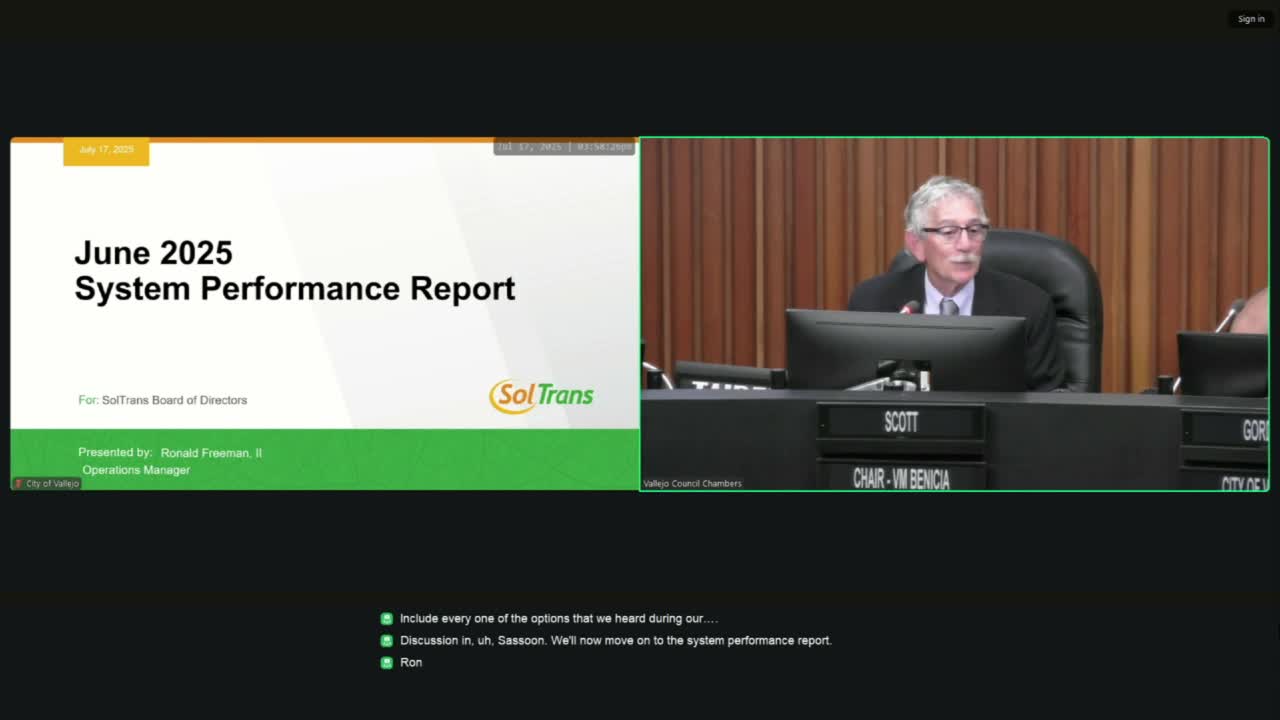This screenshot has width=1280, height=720.
Task: Select the caption icon next to 'Include every one'
Action: coord(386,618)
